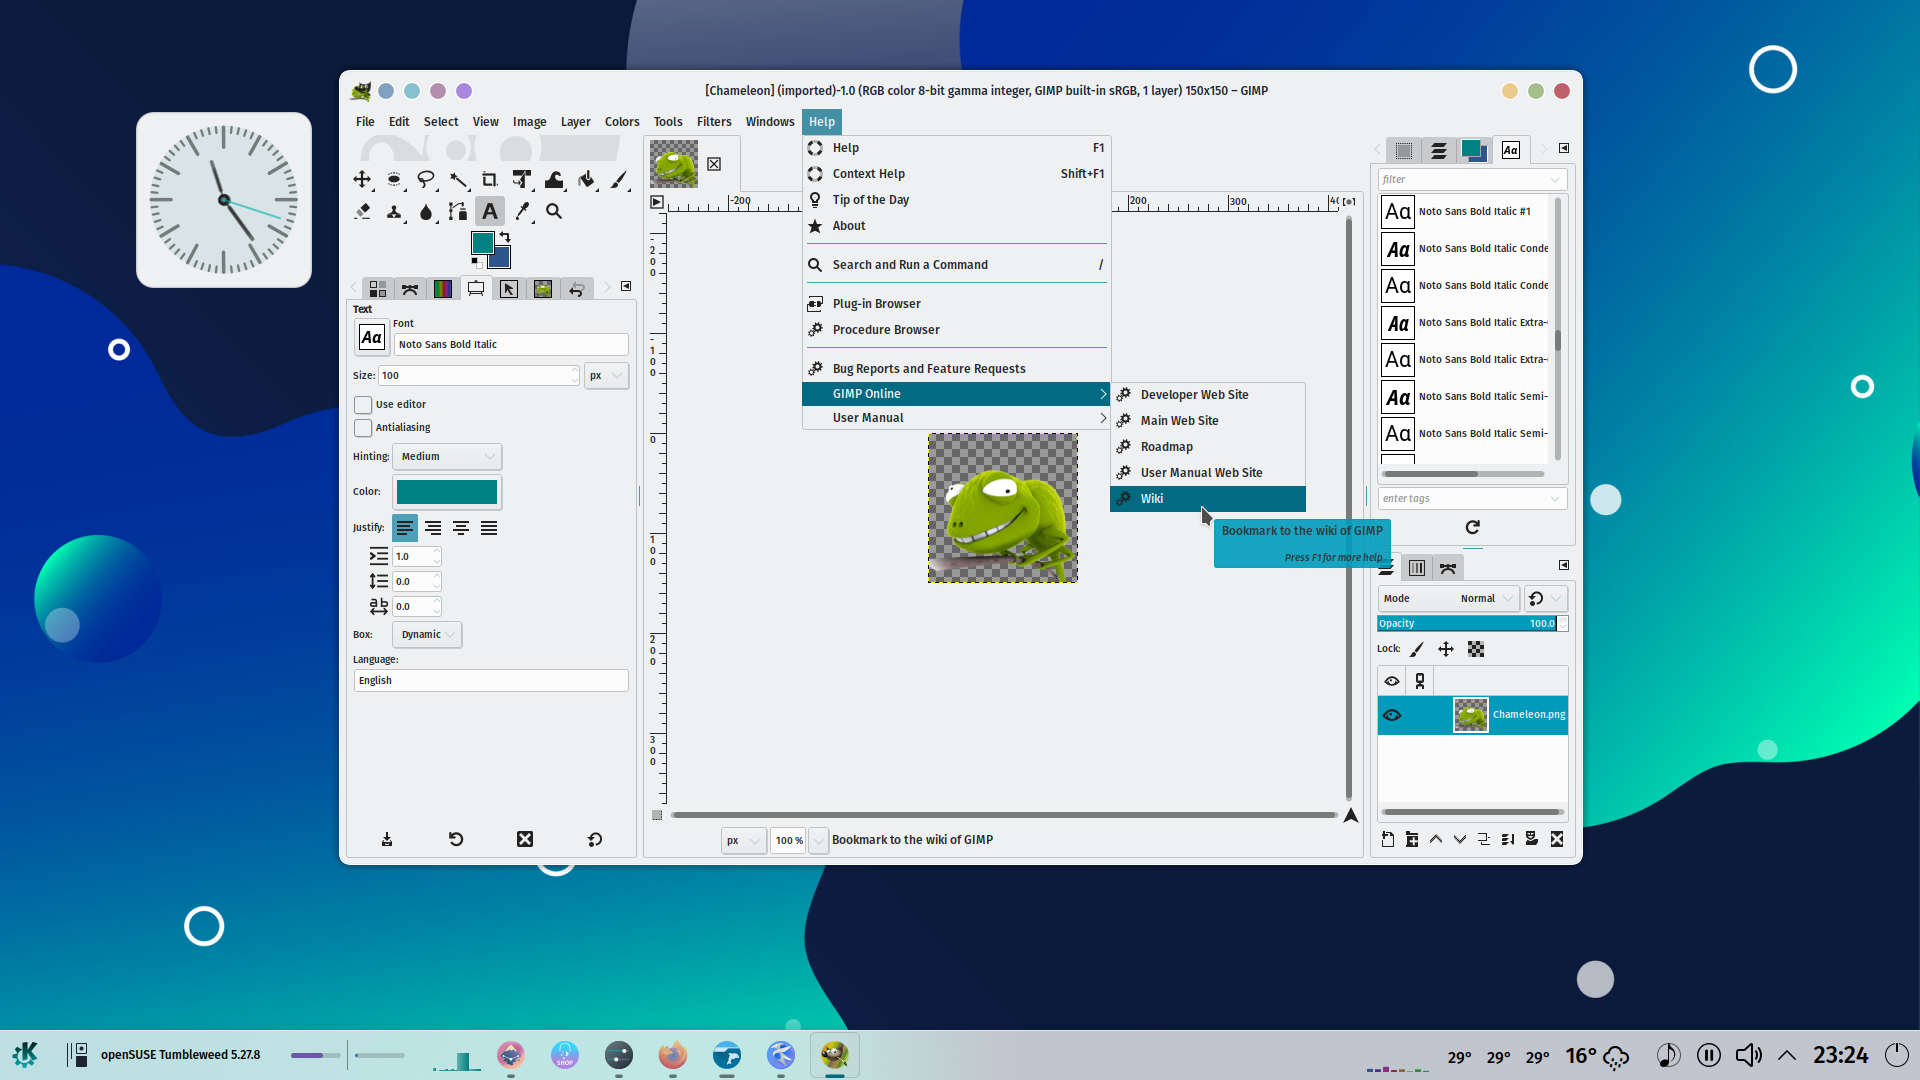Select the Unified Transform tool

pos(522,180)
